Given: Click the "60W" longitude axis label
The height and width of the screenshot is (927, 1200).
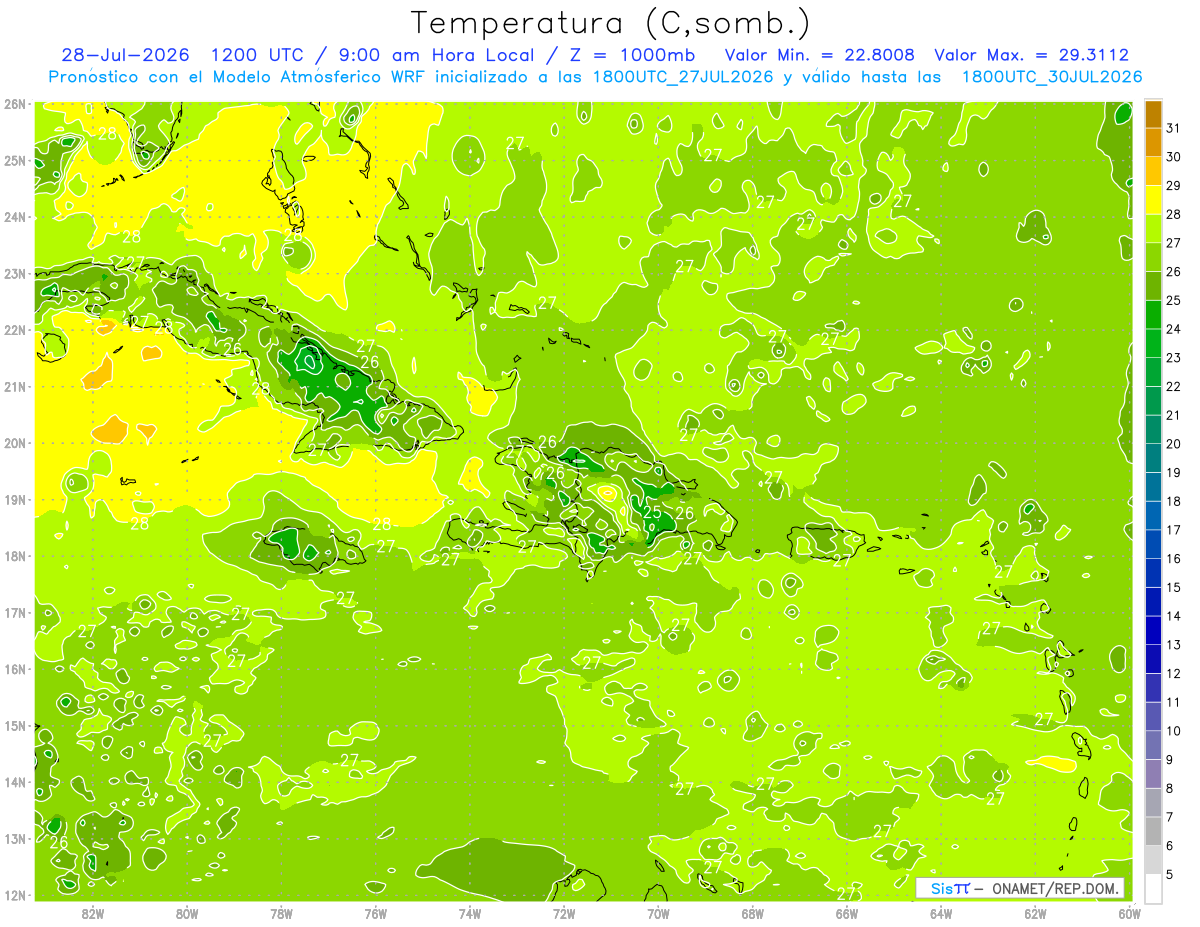Looking at the screenshot, I should pyautogui.click(x=1129, y=914).
